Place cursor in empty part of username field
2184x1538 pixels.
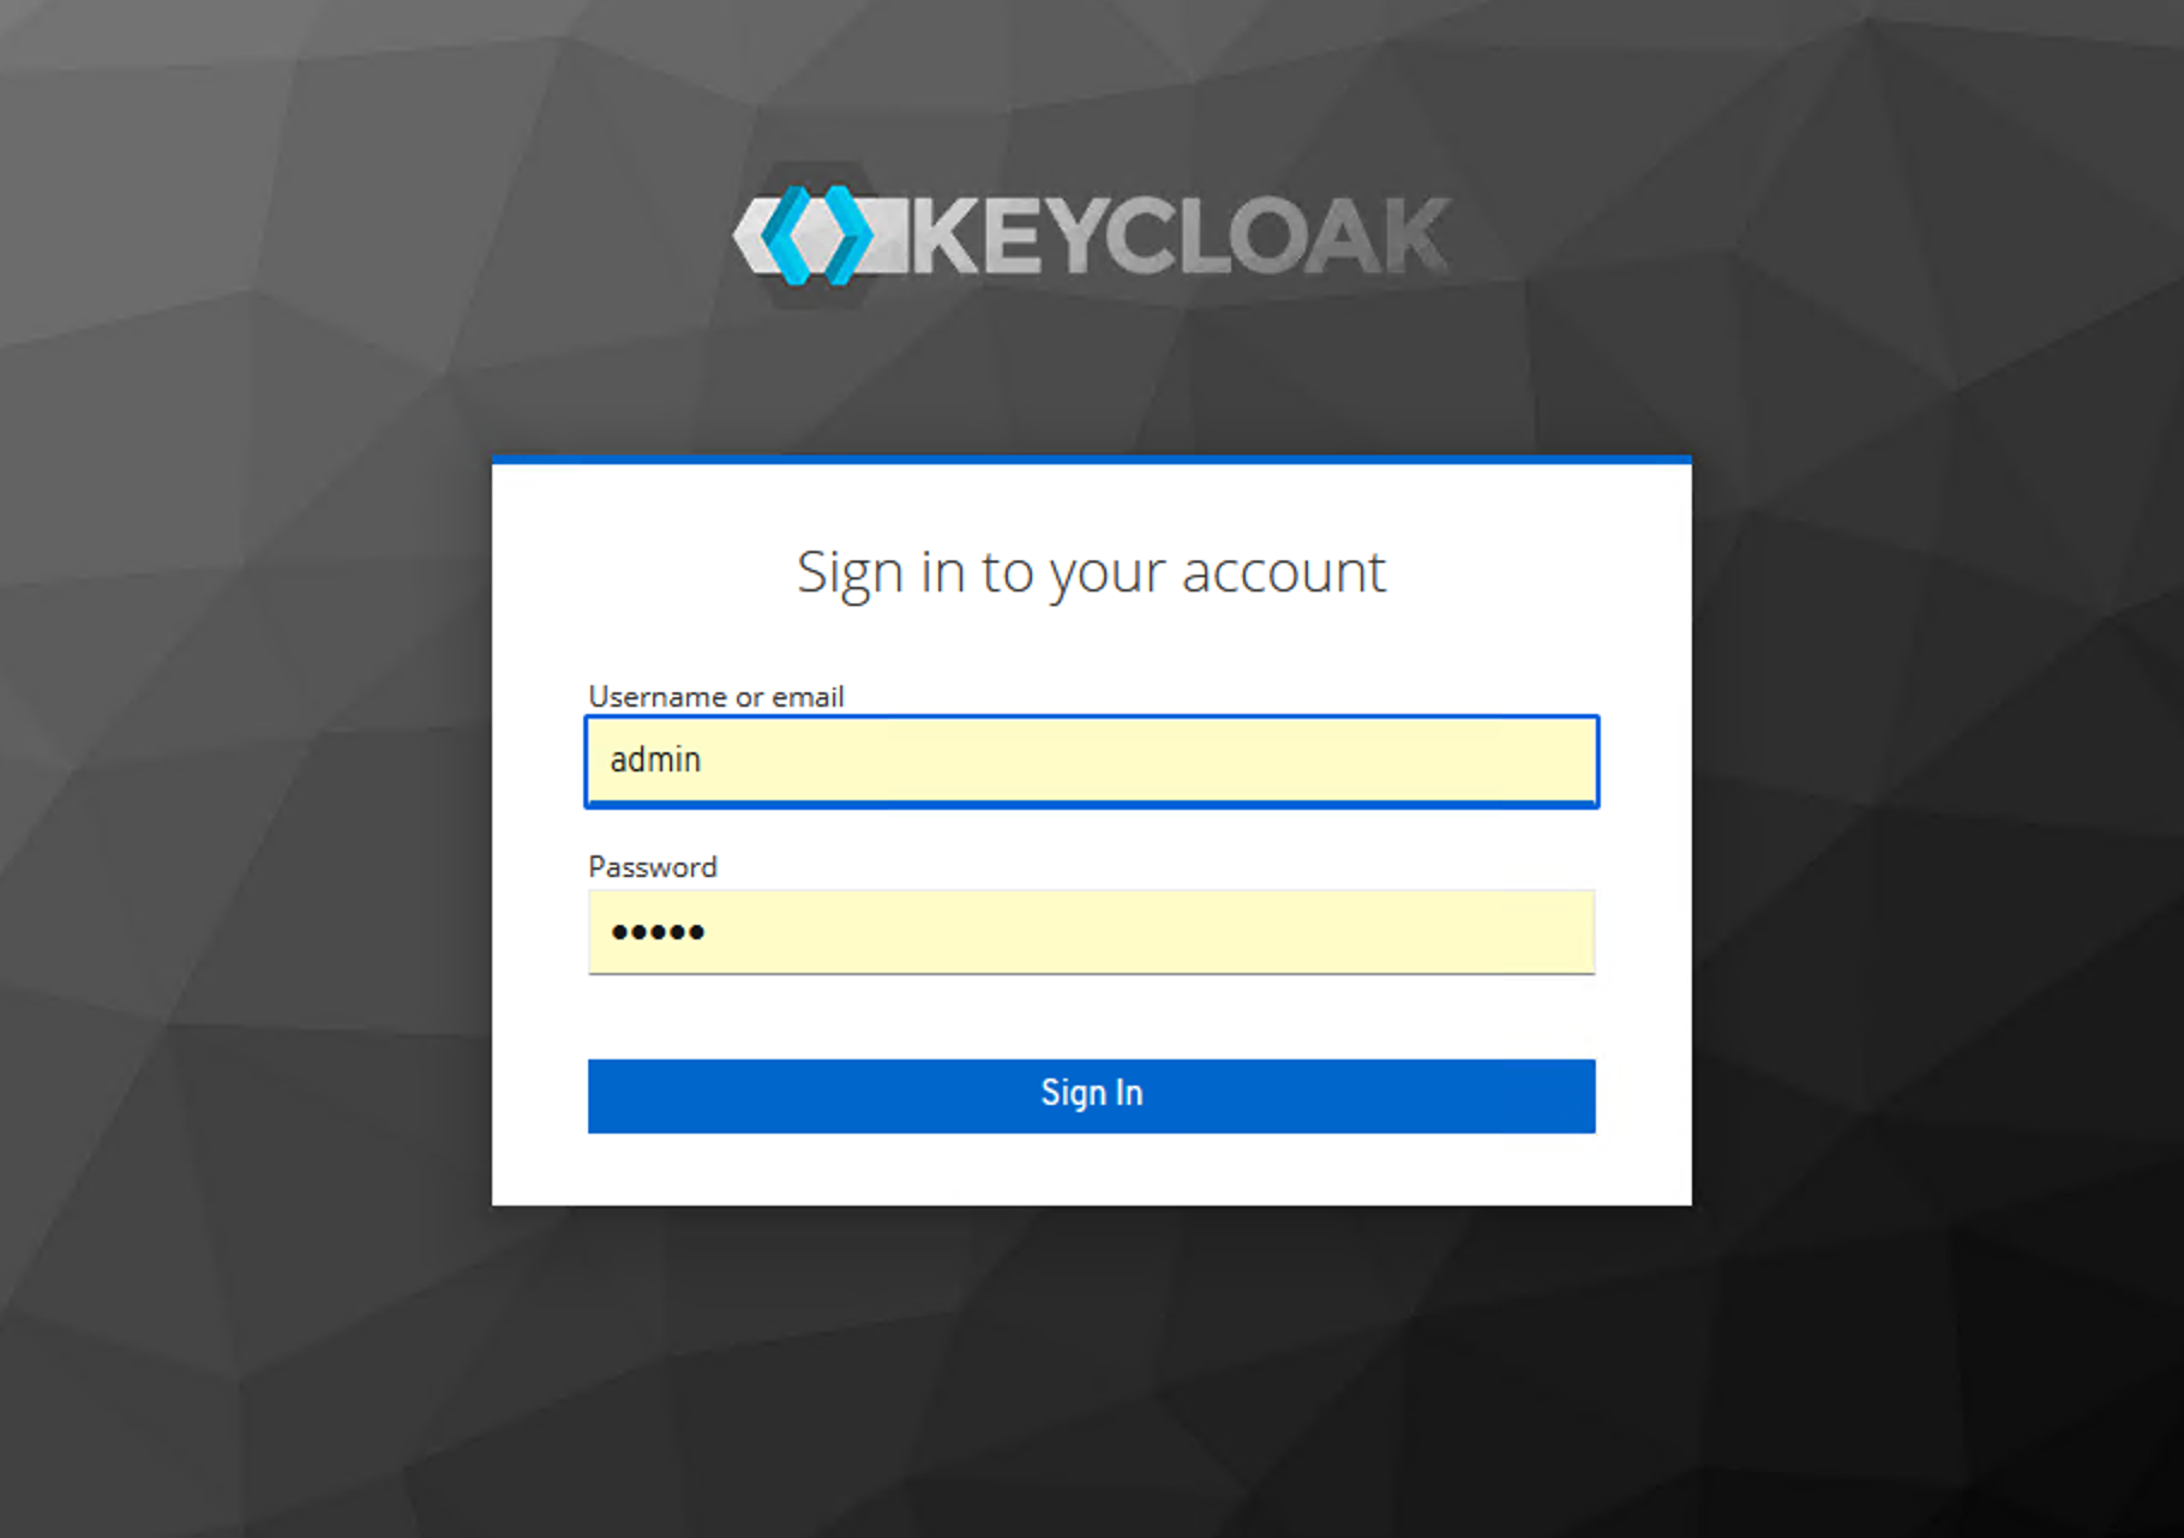tap(1150, 761)
